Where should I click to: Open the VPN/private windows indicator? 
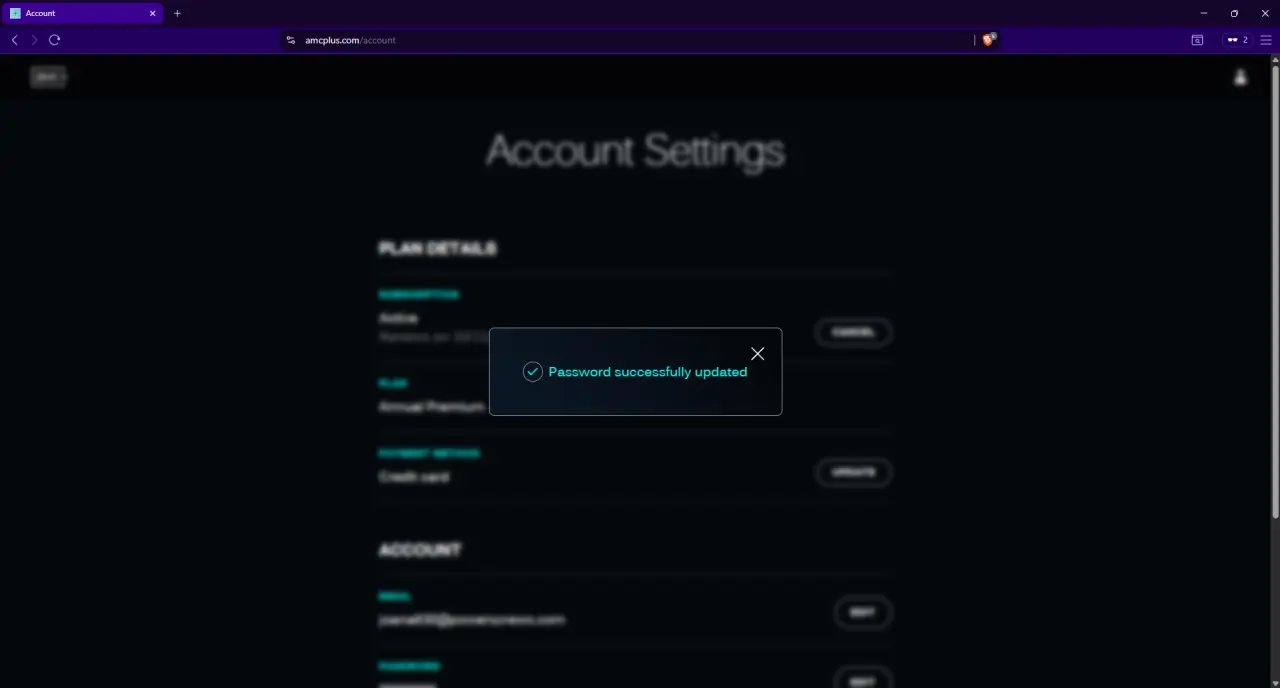point(1238,40)
